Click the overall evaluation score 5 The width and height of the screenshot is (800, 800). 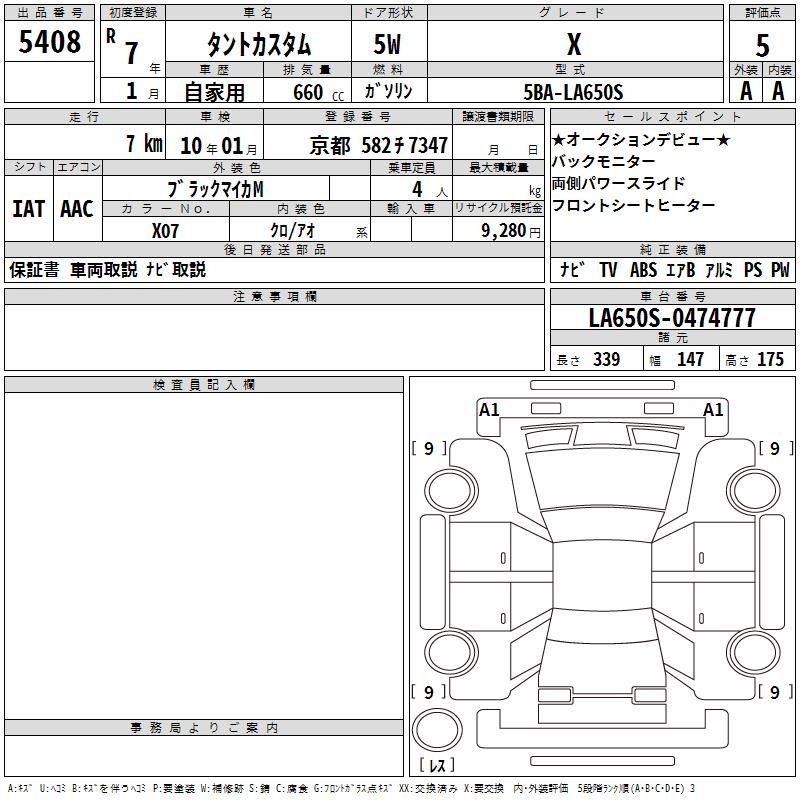pyautogui.click(x=762, y=45)
